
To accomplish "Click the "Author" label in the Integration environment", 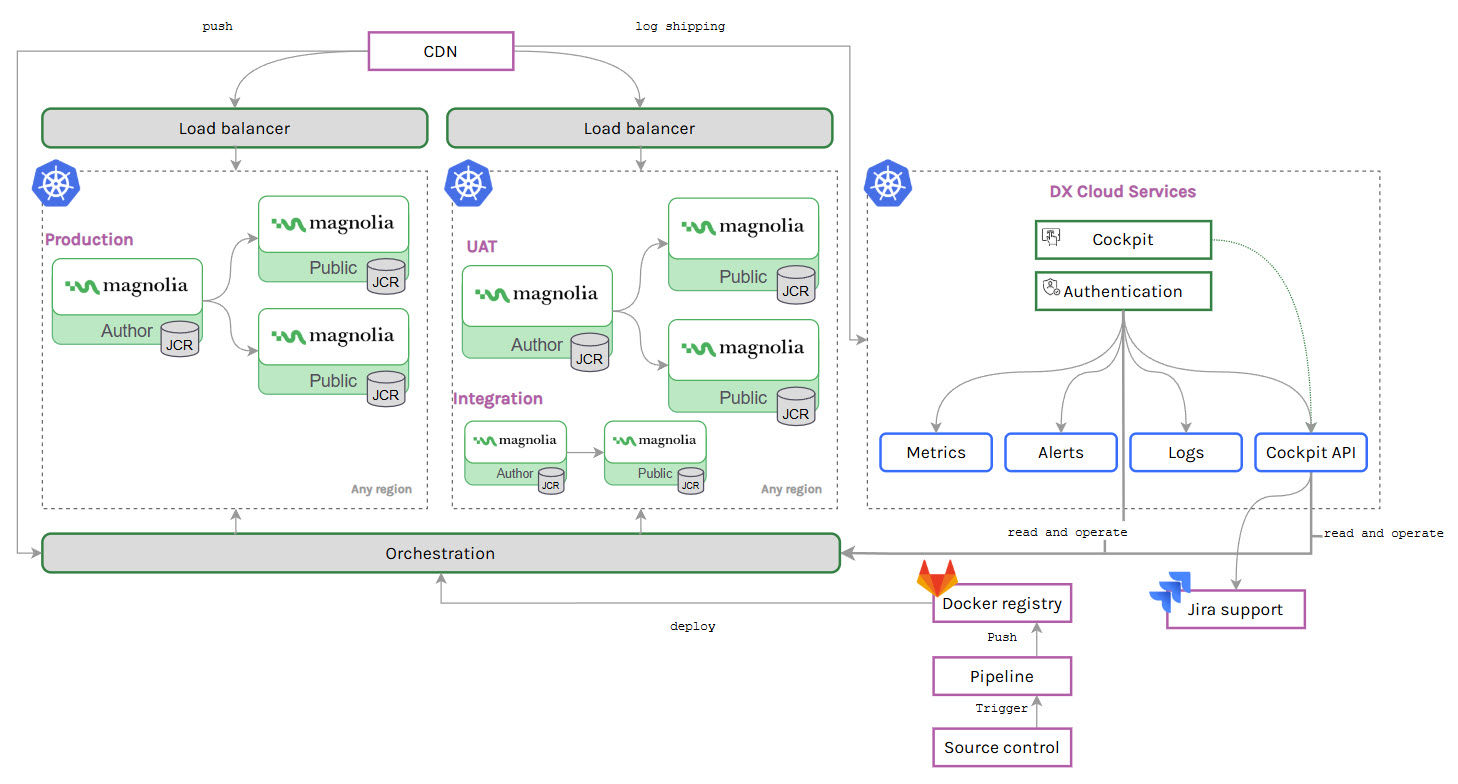I will coord(515,473).
